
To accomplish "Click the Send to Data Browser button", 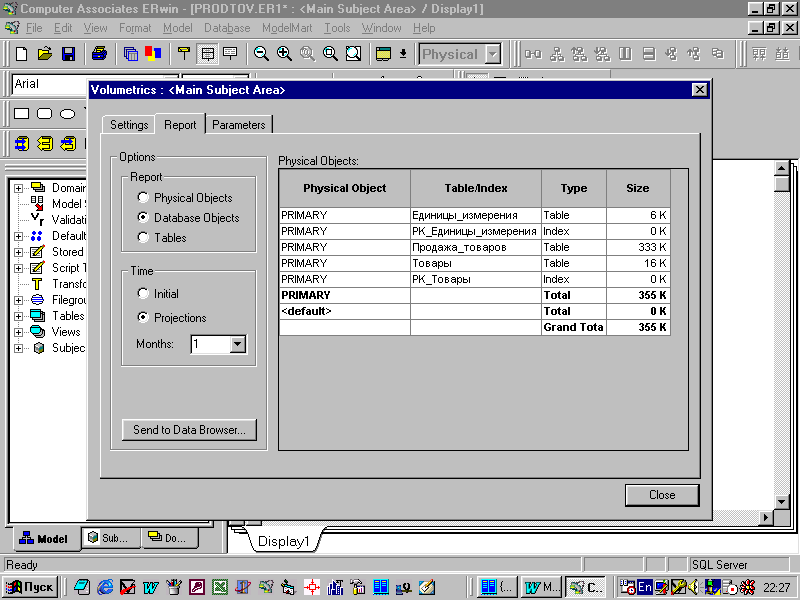I will pos(189,430).
